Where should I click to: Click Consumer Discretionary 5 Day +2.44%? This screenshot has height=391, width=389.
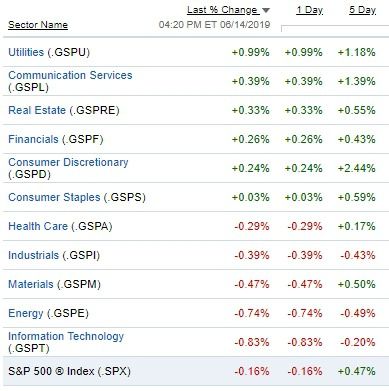pyautogui.click(x=356, y=168)
